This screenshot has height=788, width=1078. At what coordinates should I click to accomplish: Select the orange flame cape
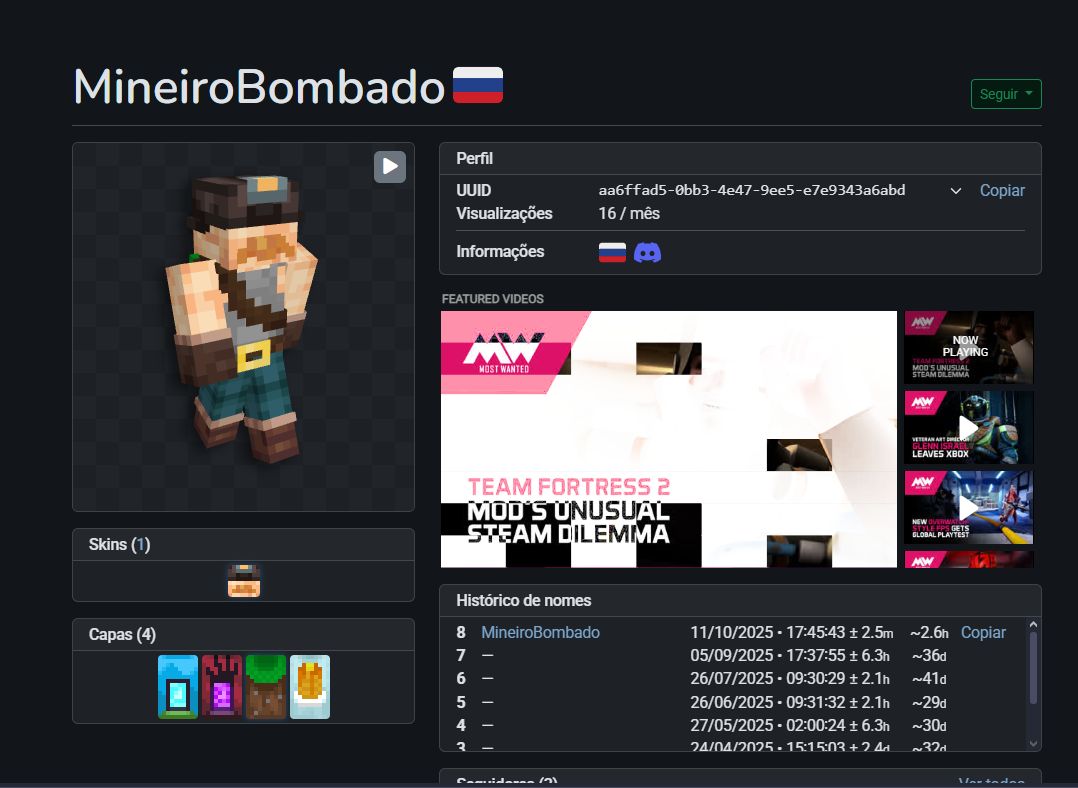click(310, 686)
